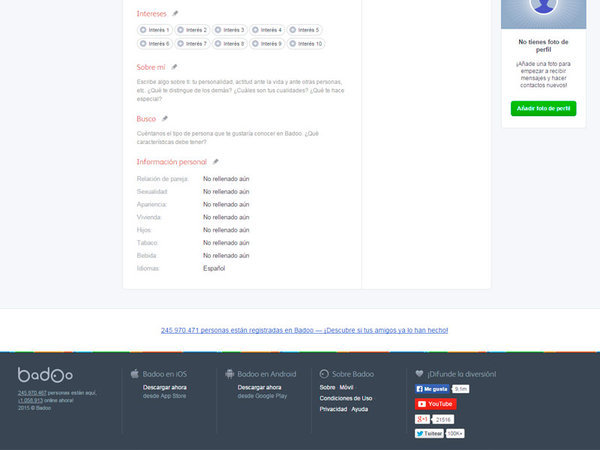This screenshot has height=450, width=600.
Task: Click the Badoo footer logo
Action: click(x=45, y=375)
